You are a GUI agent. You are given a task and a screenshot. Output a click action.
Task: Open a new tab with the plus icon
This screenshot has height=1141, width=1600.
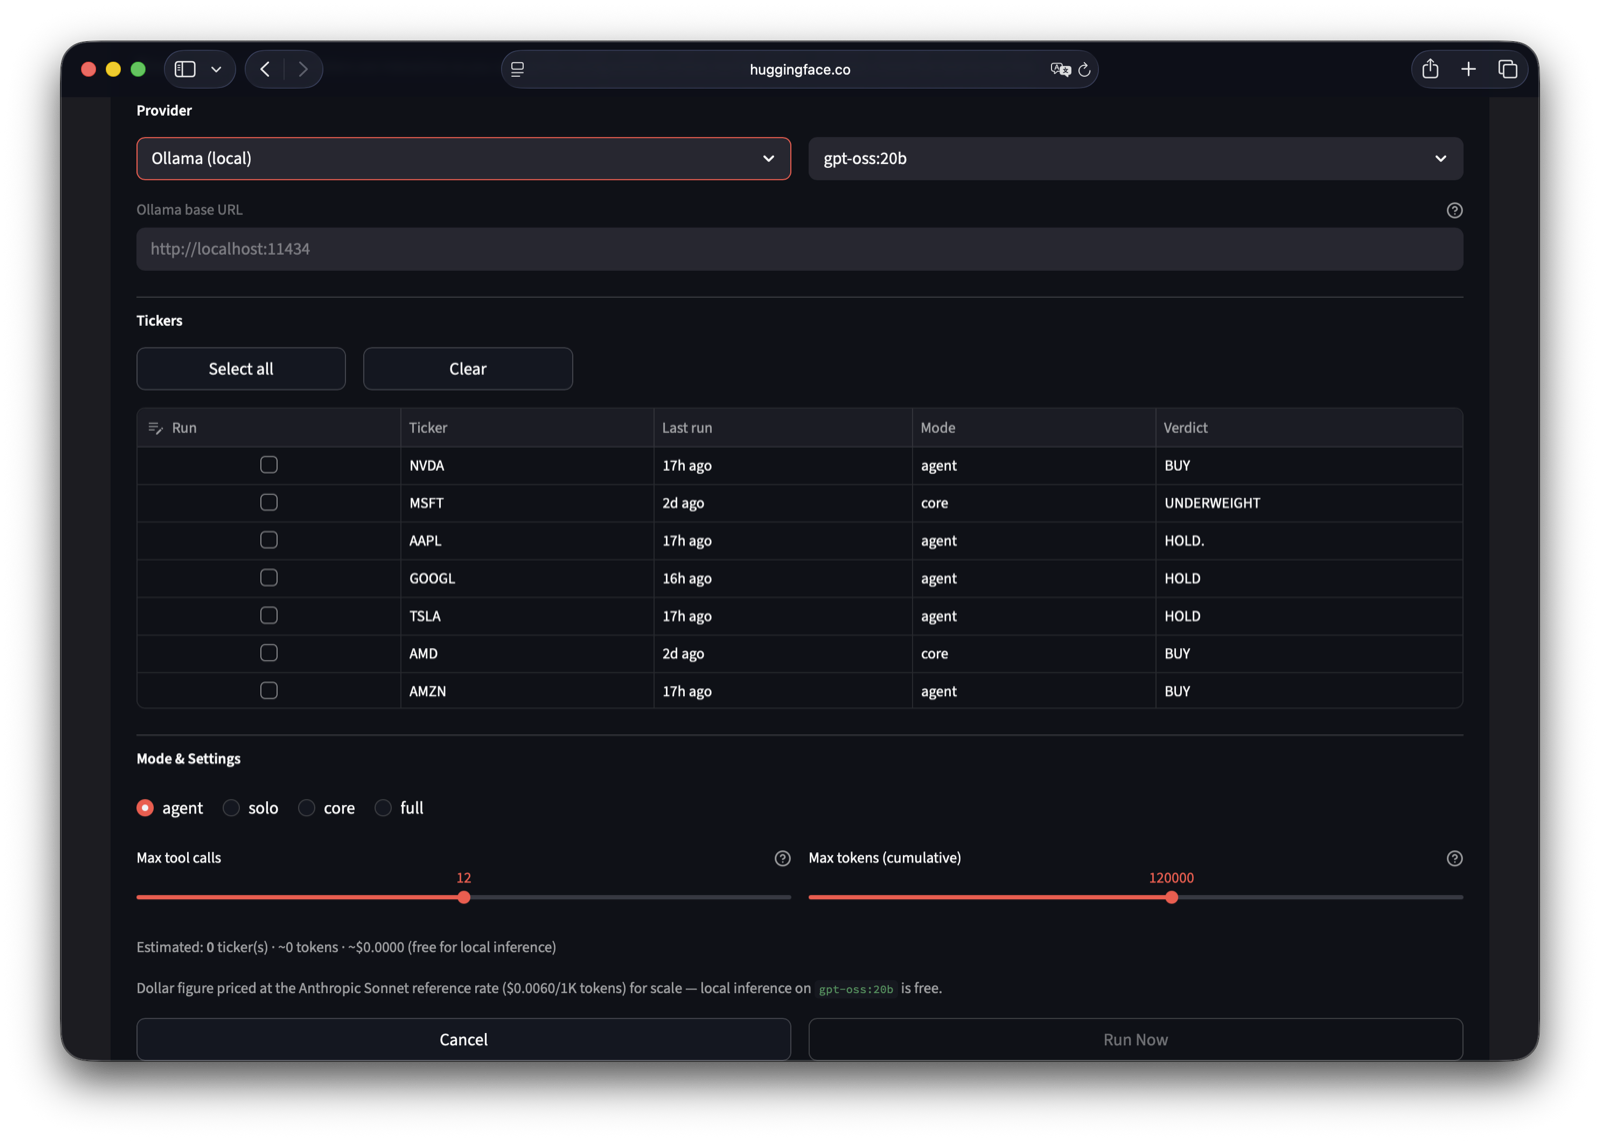[x=1468, y=69]
